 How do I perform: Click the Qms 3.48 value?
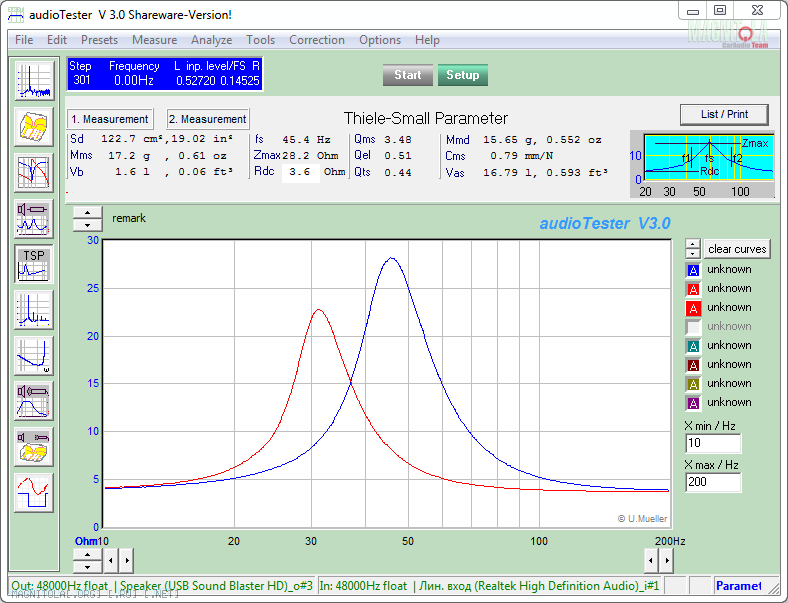pyautogui.click(x=398, y=140)
